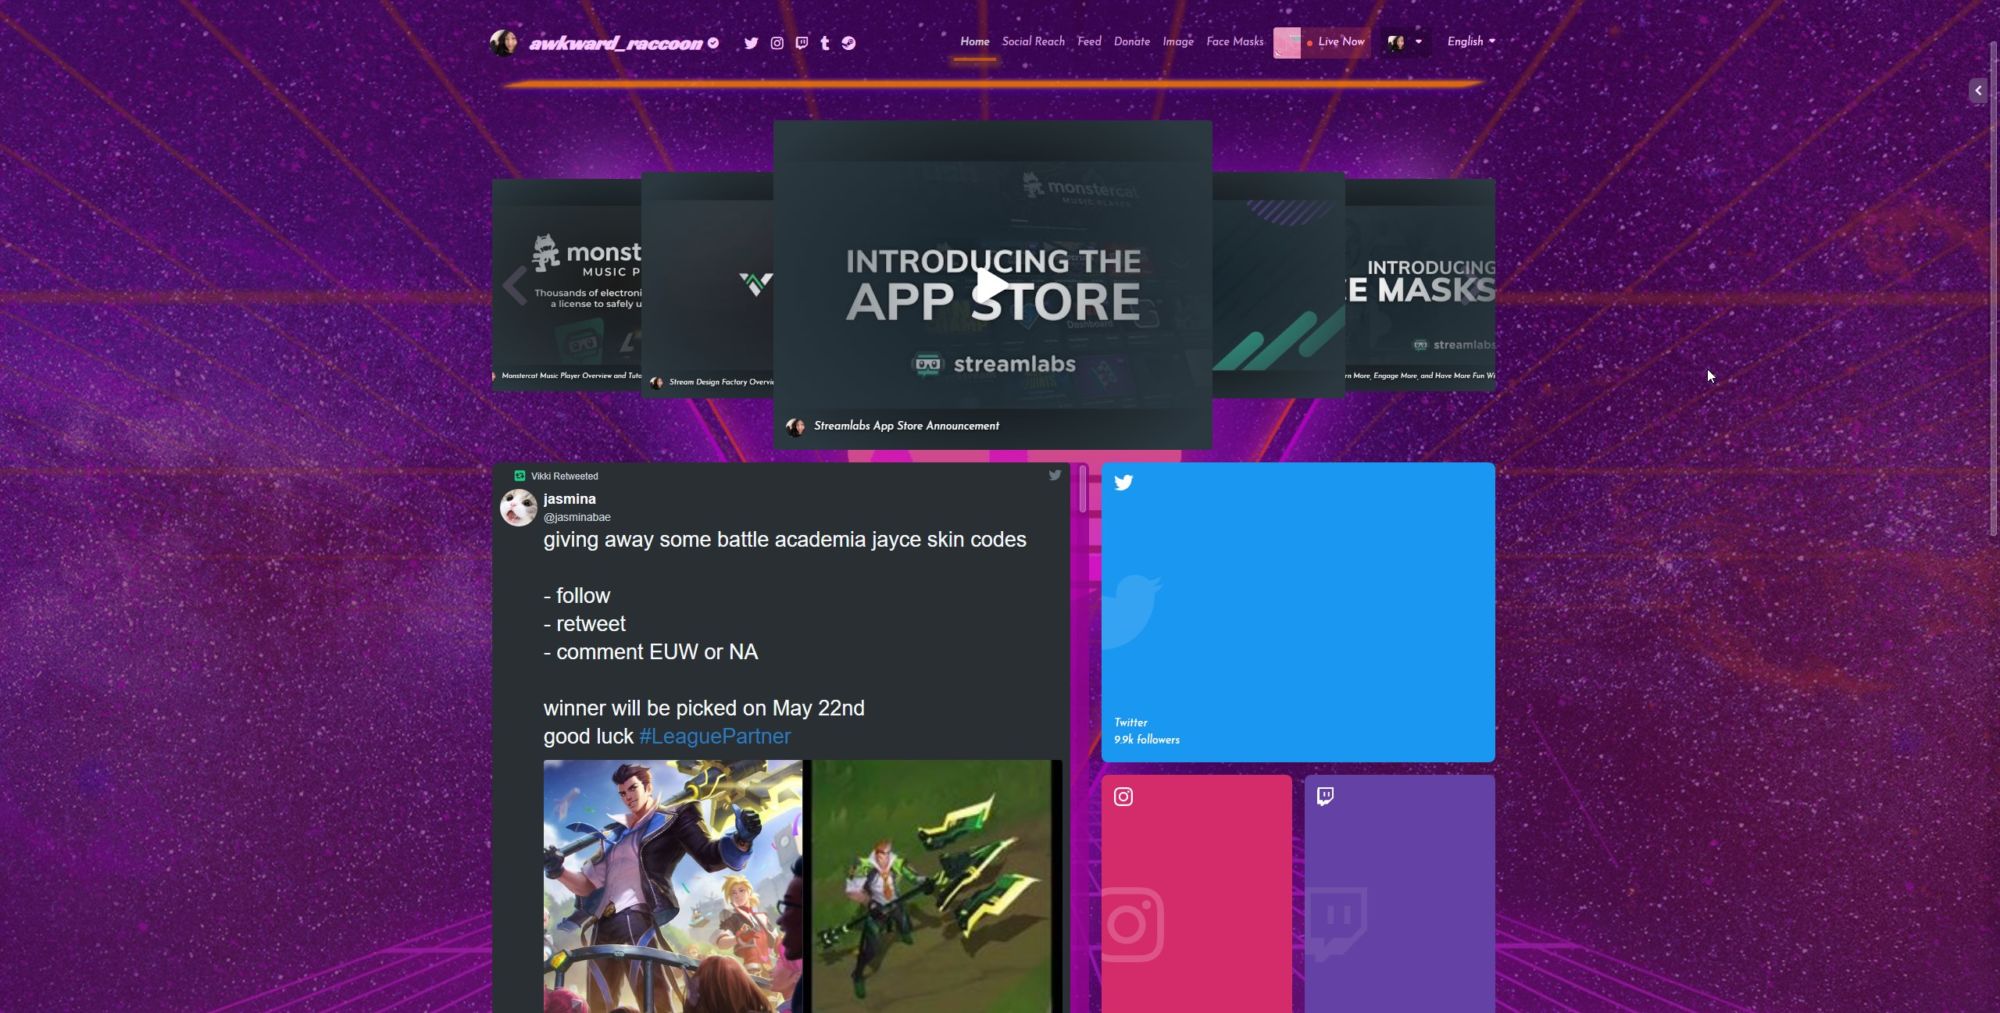The image size is (2000, 1013).
Task: Click the Twitch icon on purple card
Action: click(1325, 796)
